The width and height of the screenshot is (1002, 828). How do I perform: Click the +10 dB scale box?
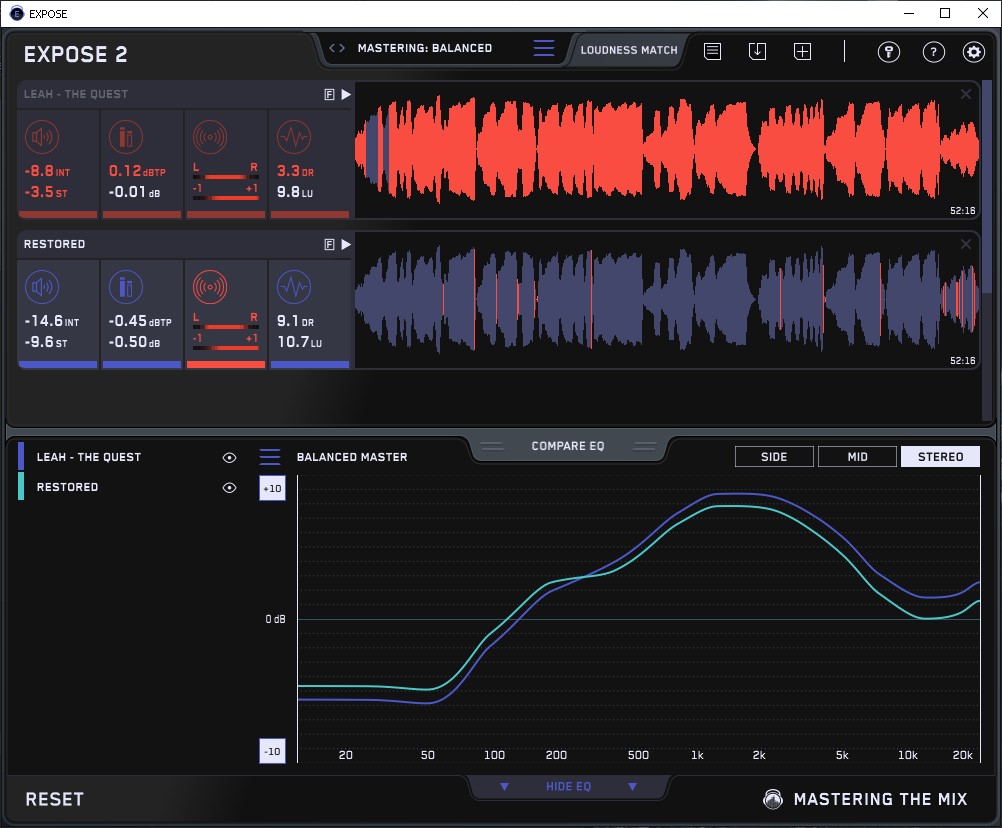[272, 489]
